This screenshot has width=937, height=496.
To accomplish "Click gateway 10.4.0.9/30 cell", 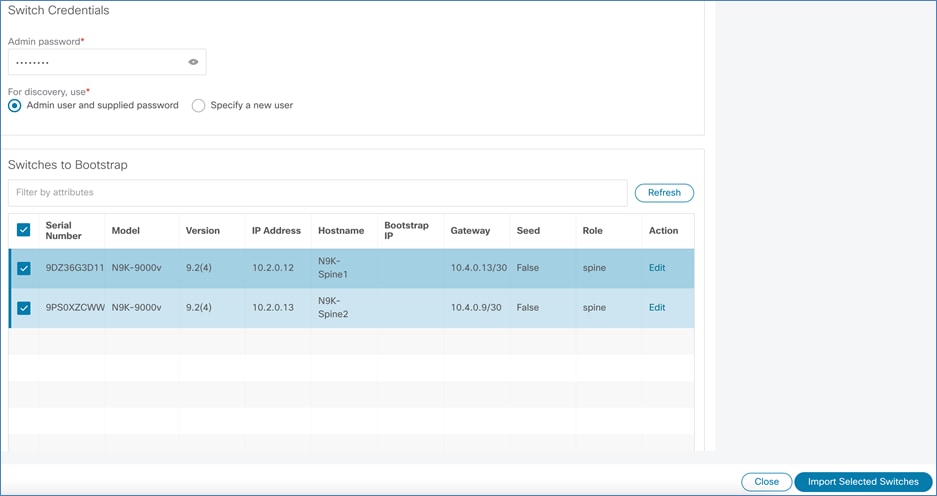I will (x=476, y=307).
